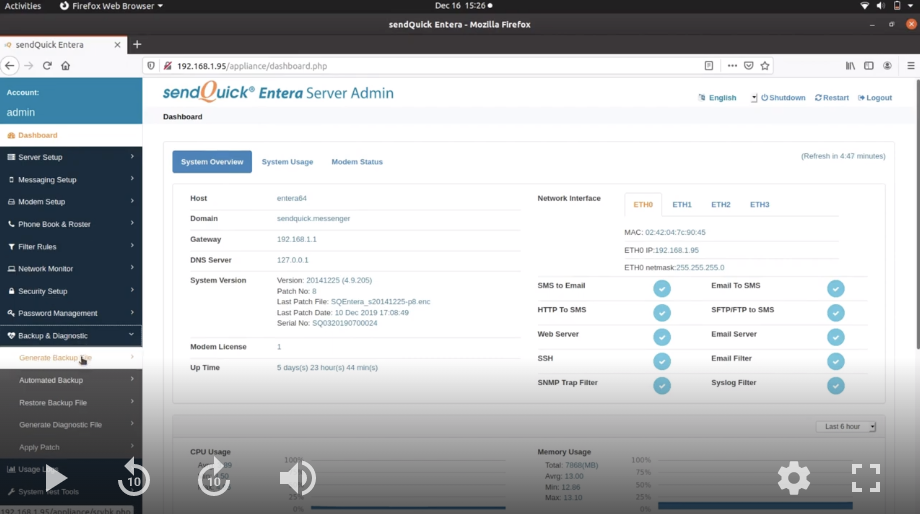Click the HTTP To SMS status checkmark
Image resolution: width=920 pixels, height=514 pixels.
[x=662, y=313]
